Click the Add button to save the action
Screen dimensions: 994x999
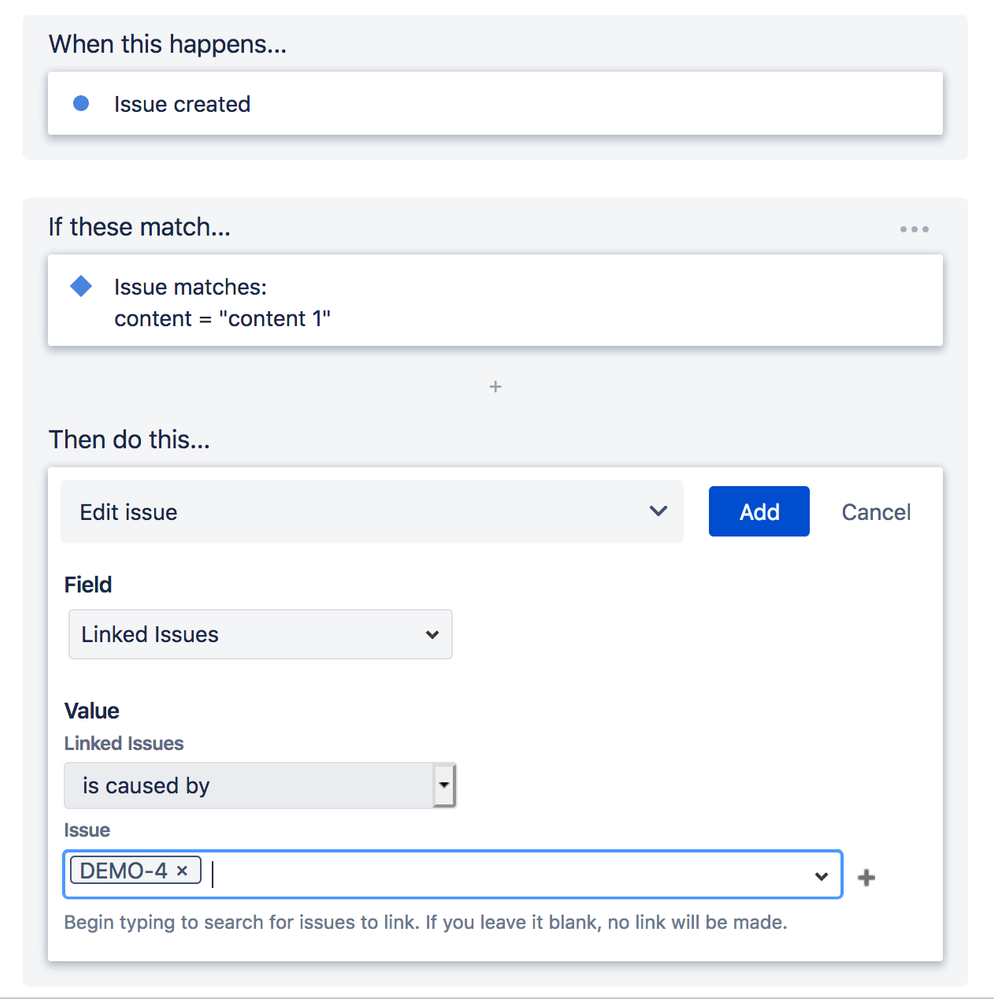pos(759,511)
